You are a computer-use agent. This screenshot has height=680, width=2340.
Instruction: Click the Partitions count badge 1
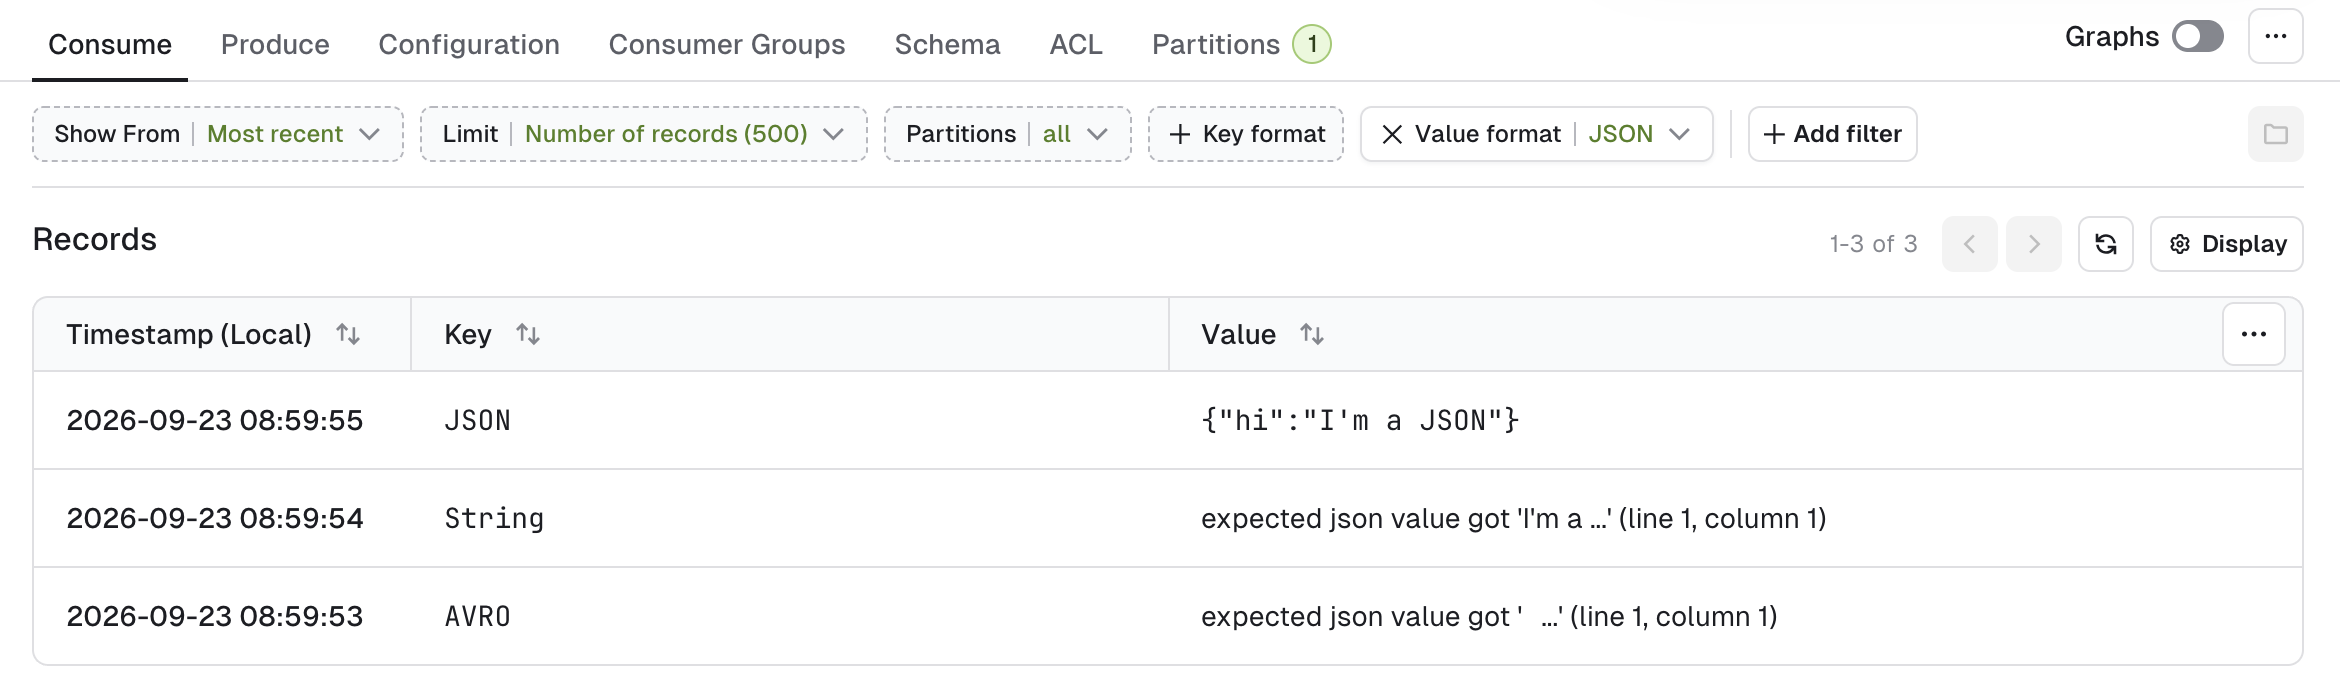(x=1312, y=44)
